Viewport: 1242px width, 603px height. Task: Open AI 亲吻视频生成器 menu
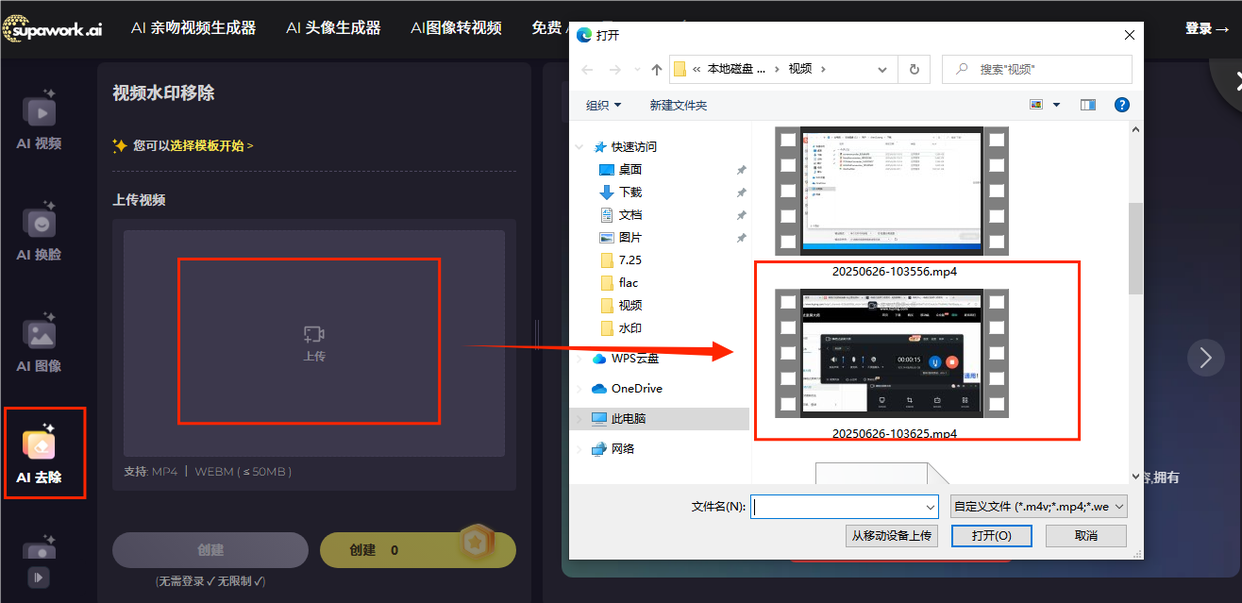(x=193, y=28)
